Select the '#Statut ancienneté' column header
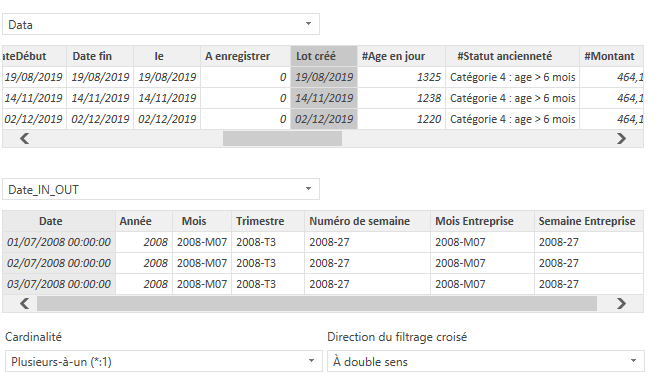The height and width of the screenshot is (380, 661). (x=513, y=56)
